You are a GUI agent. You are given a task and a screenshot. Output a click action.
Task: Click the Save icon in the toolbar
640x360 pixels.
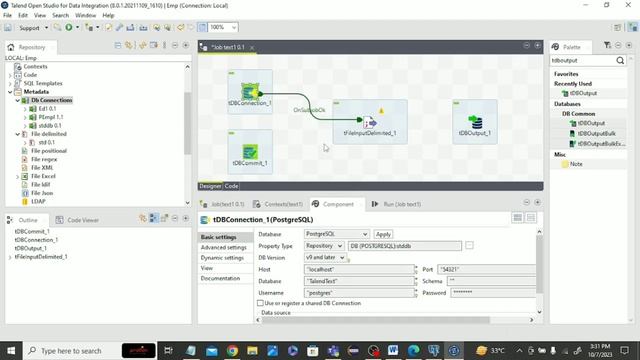(8, 28)
